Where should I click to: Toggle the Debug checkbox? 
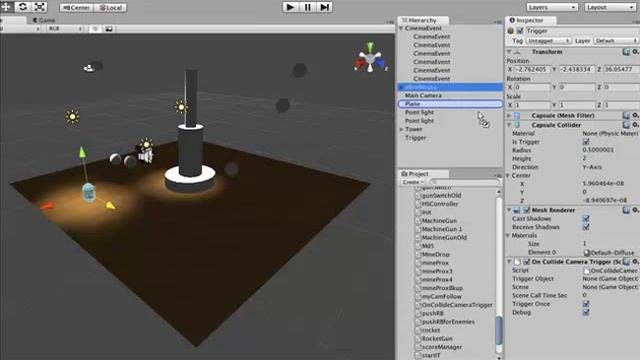[586, 313]
